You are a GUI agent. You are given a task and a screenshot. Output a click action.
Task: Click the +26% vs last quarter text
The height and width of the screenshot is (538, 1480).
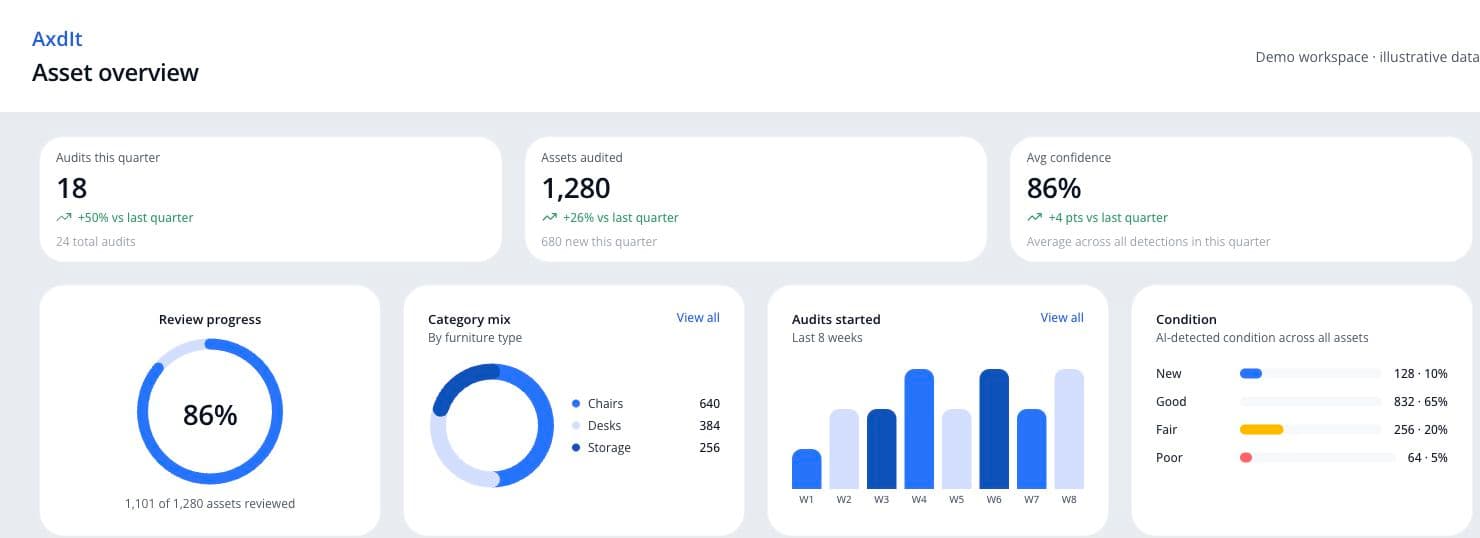[620, 217]
